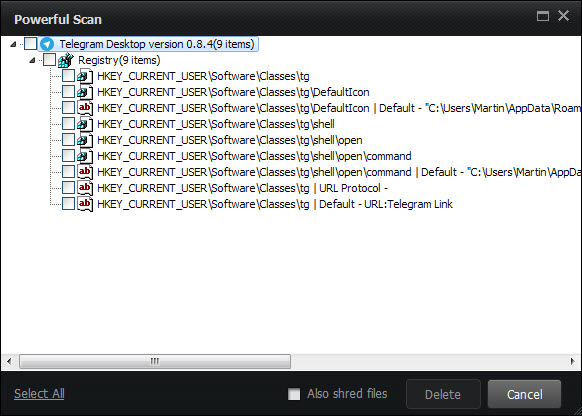Viewport: 582px width, 416px height.
Task: Check the Telegram Desktop version 0.8.4 checkbox
Action: point(30,44)
